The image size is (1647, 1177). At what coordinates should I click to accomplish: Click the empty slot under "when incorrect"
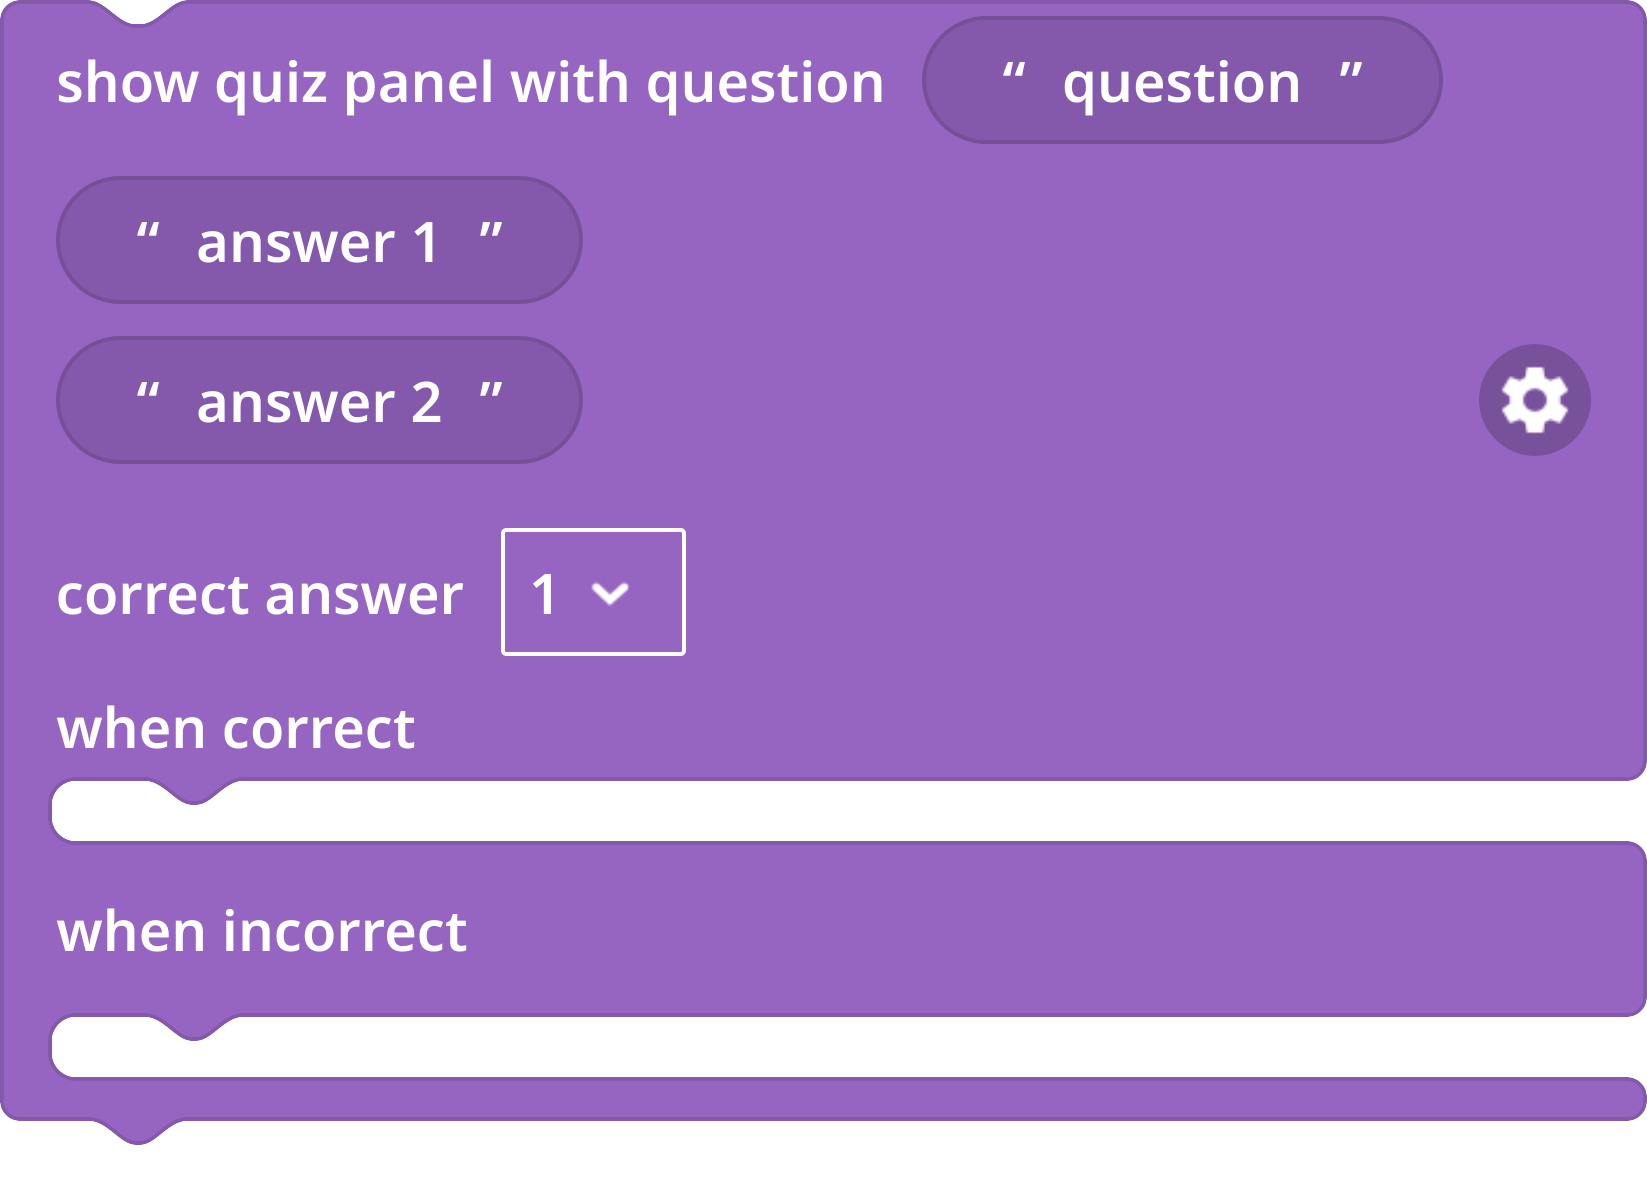pyautogui.click(x=848, y=1048)
